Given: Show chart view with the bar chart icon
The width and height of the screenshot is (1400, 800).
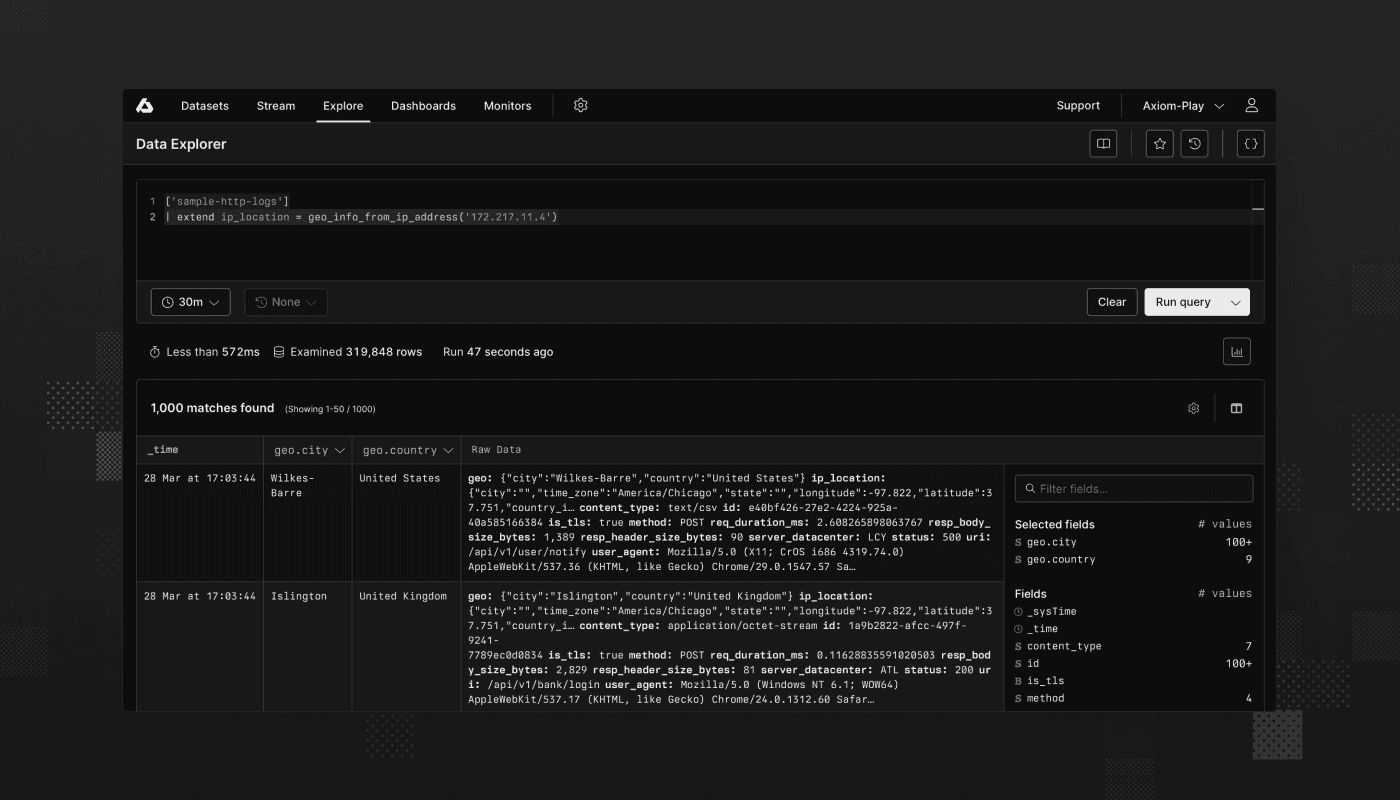Looking at the screenshot, I should (x=1237, y=351).
